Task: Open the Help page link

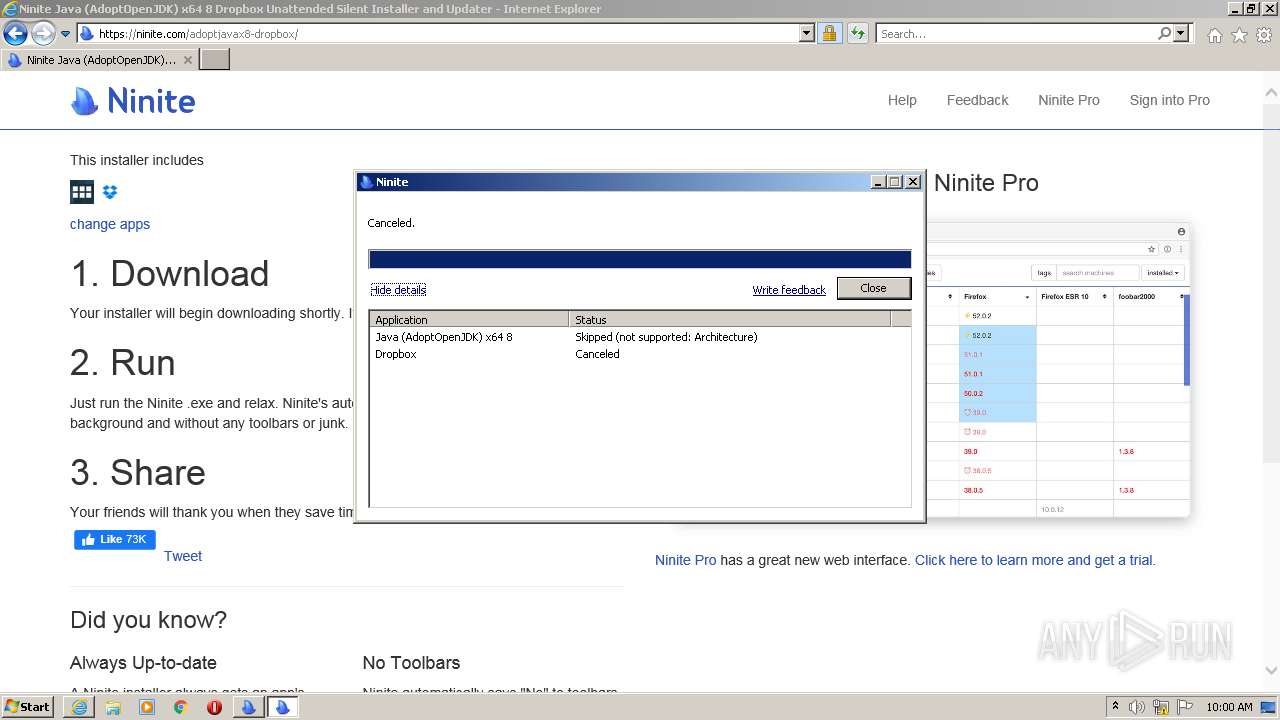Action: pos(902,100)
